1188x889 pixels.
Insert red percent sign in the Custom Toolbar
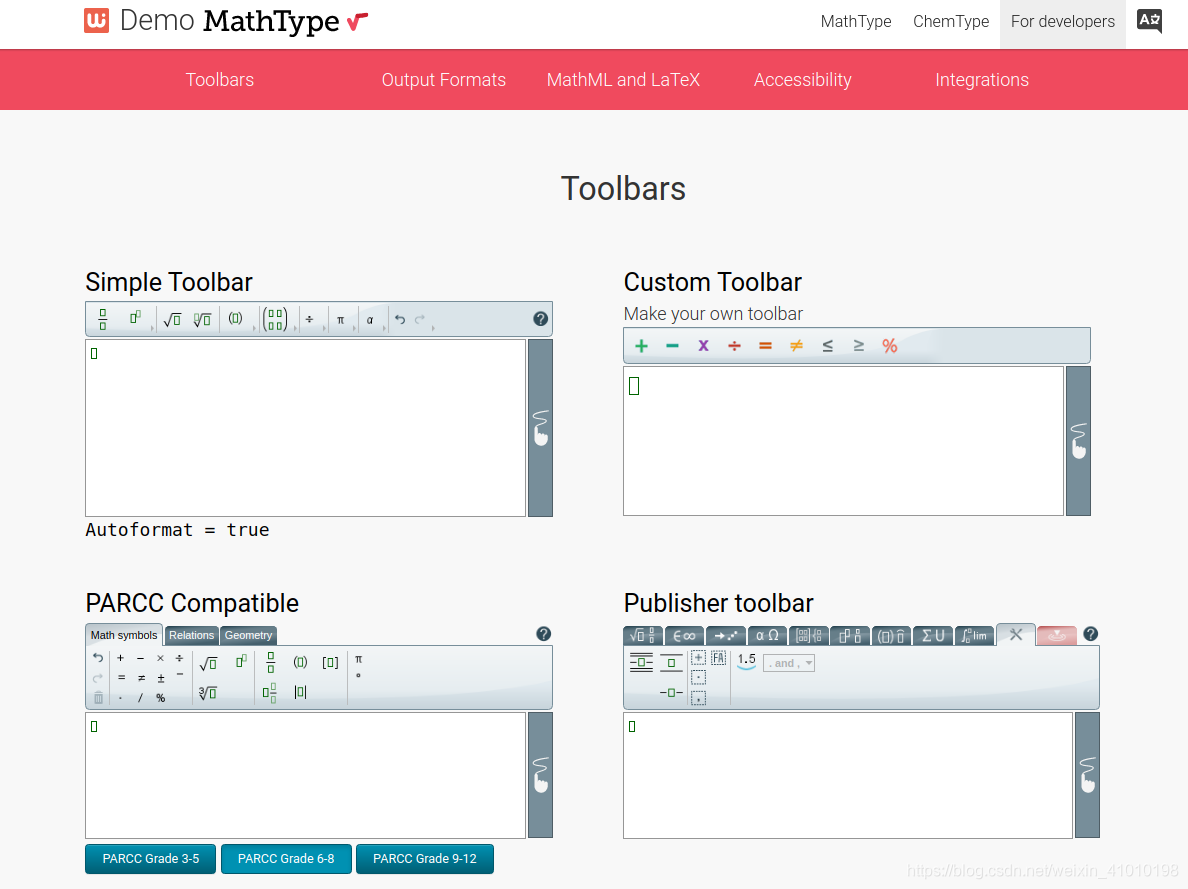pyautogui.click(x=889, y=346)
